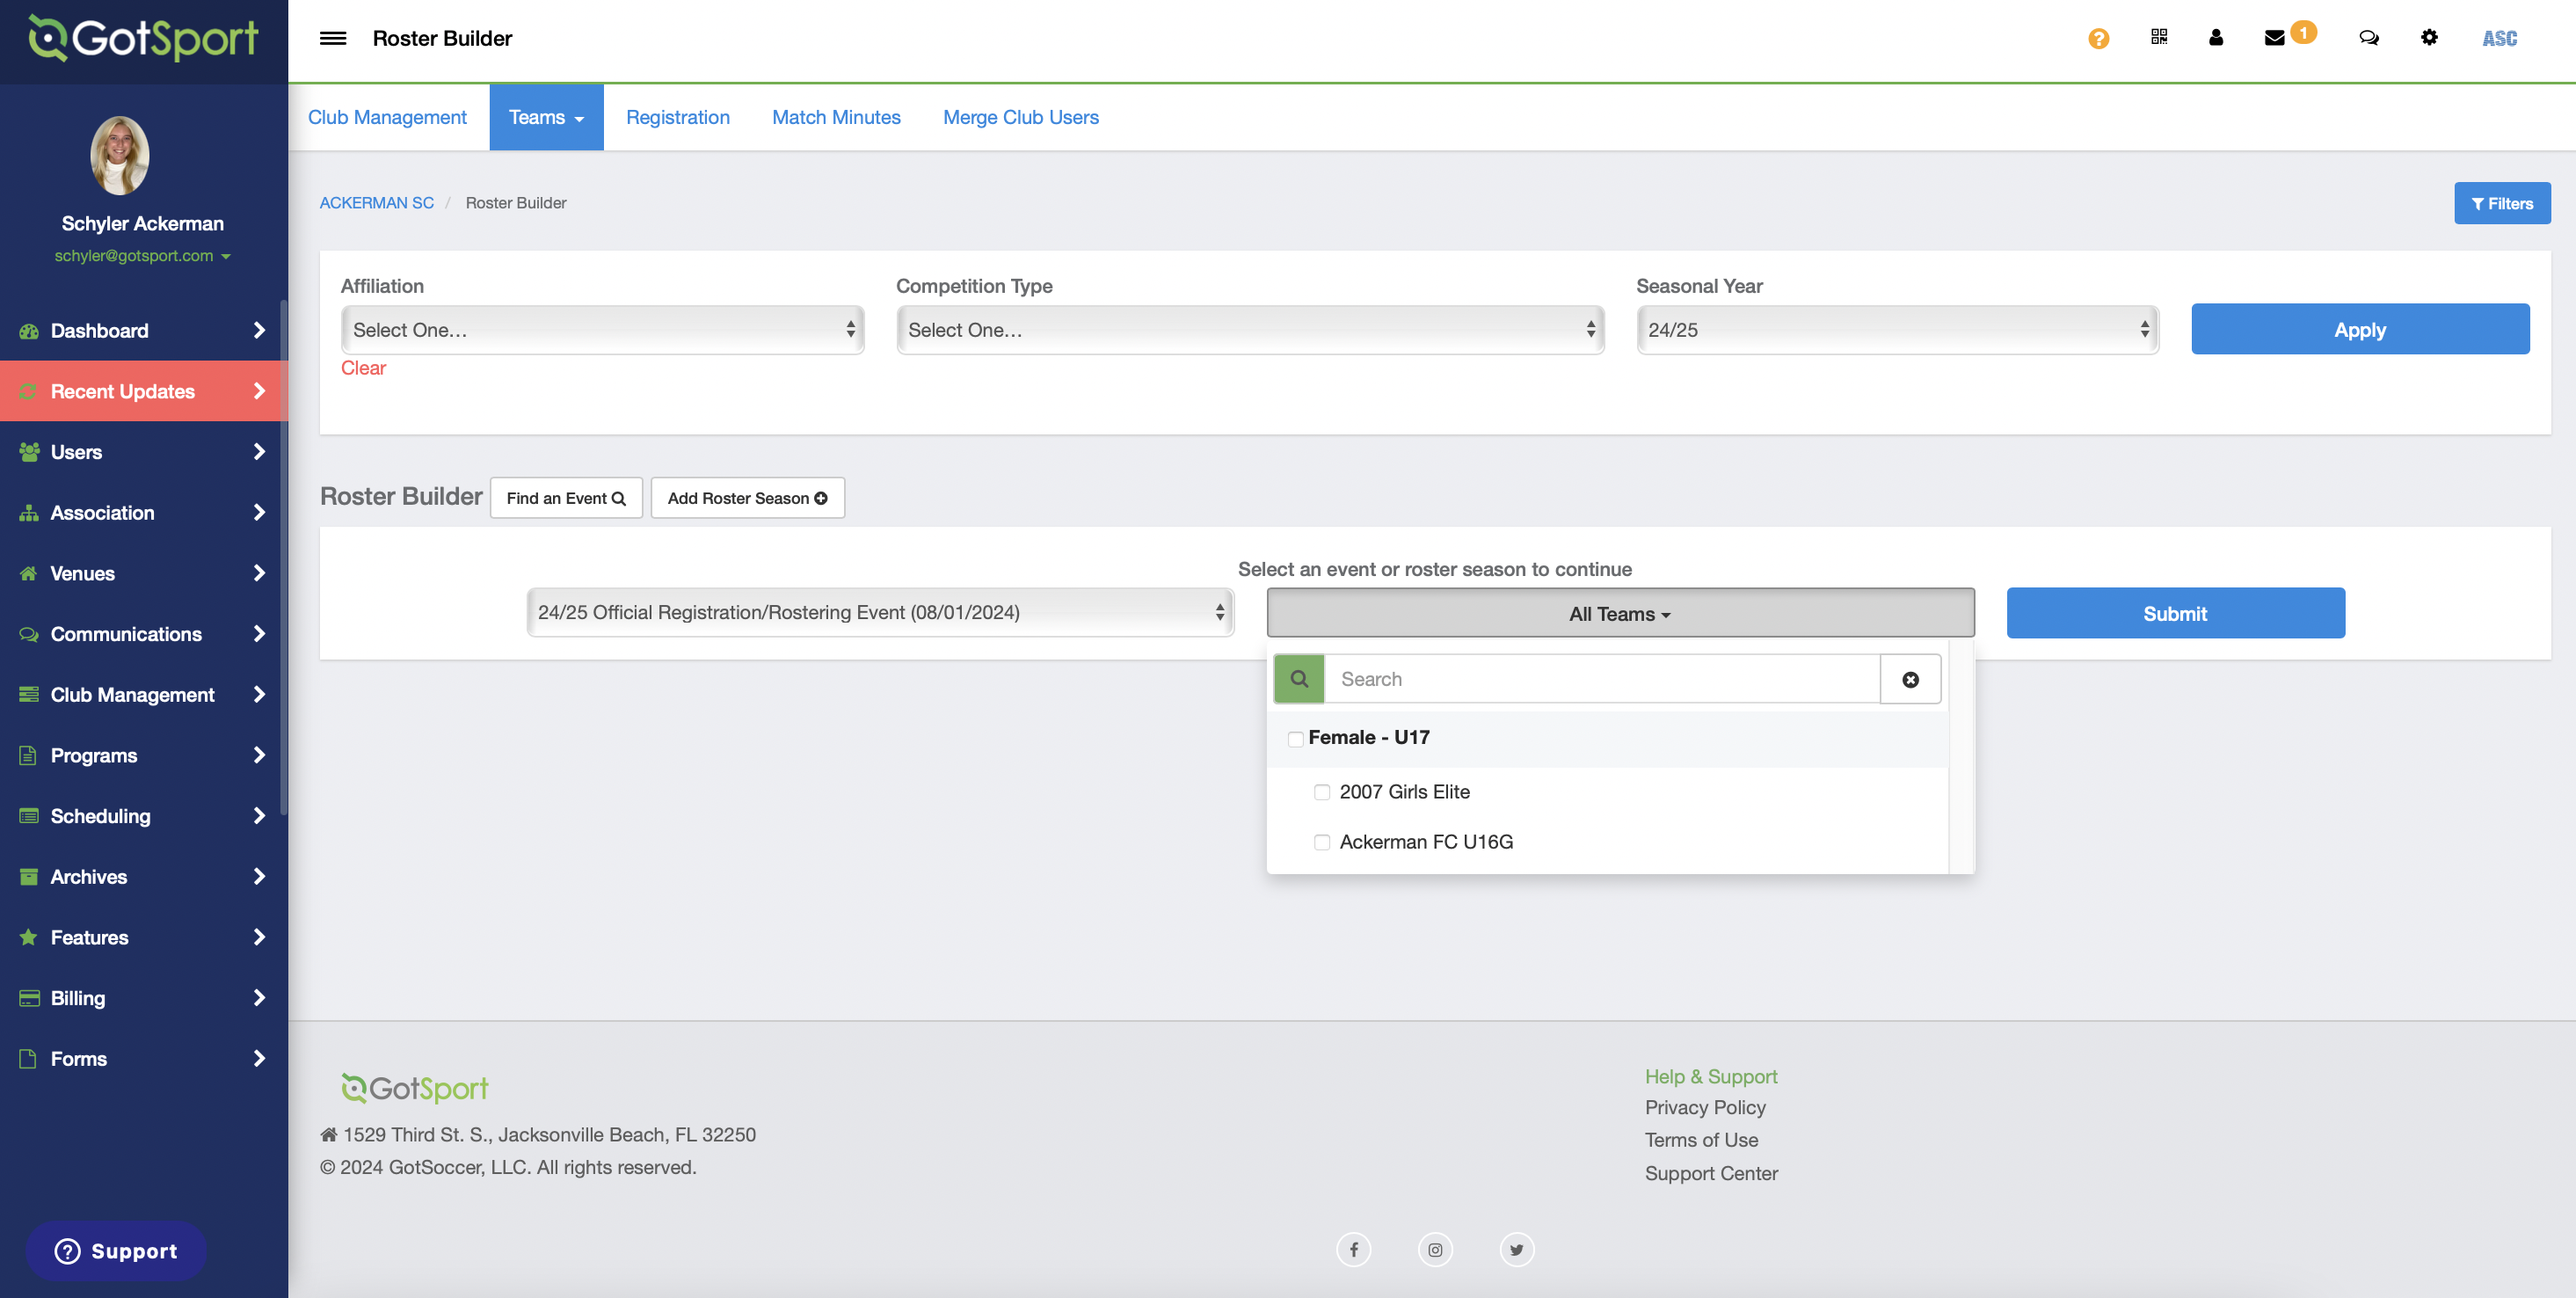The height and width of the screenshot is (1298, 2576).
Task: Clear team search with the X icon
Action: pos(1910,679)
